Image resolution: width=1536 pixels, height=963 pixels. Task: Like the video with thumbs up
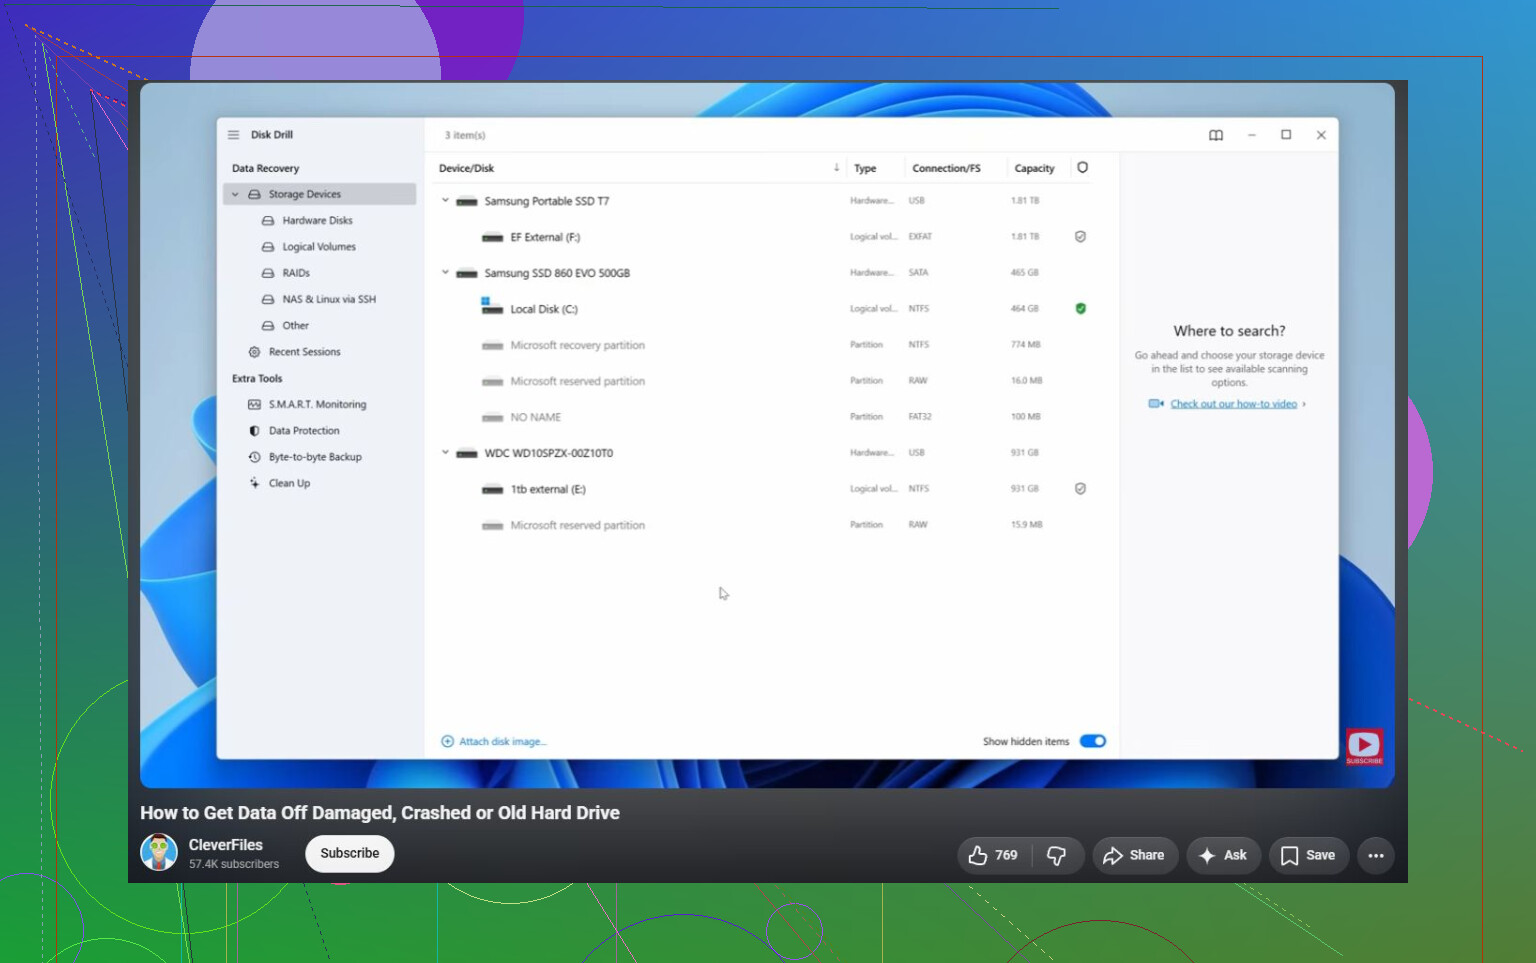(994, 855)
